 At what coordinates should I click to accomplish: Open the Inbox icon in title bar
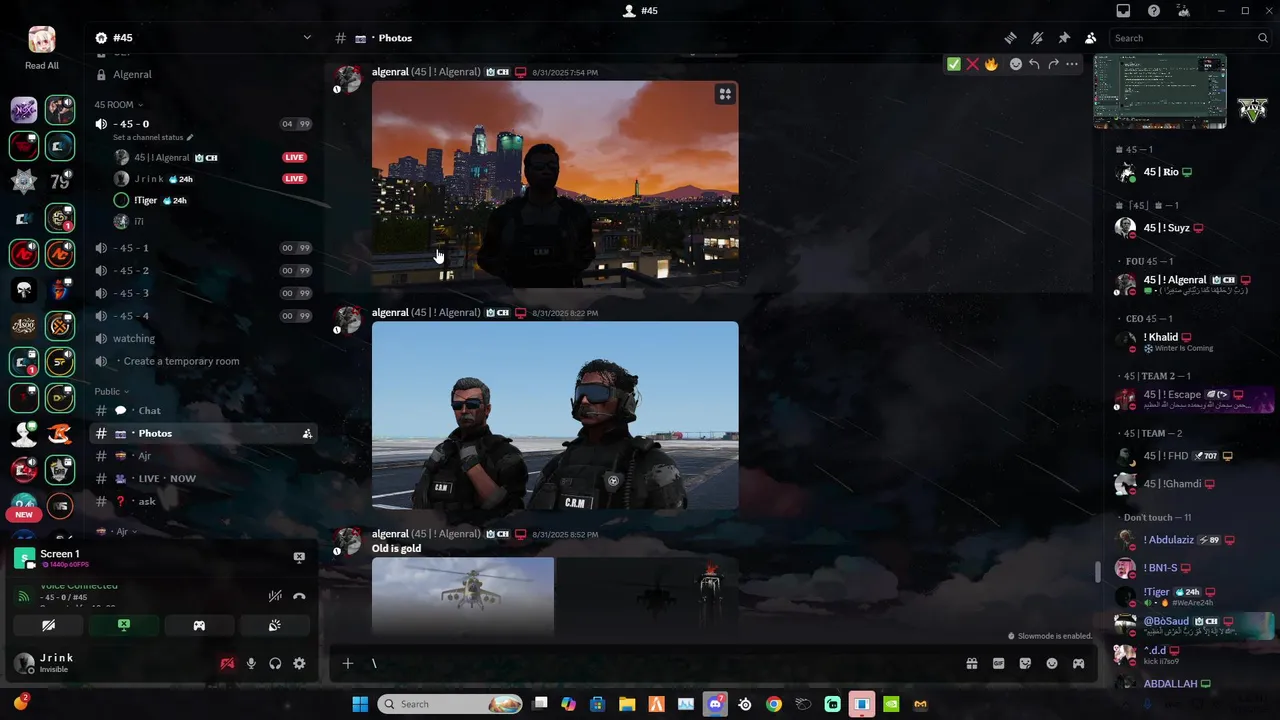pos(1123,11)
